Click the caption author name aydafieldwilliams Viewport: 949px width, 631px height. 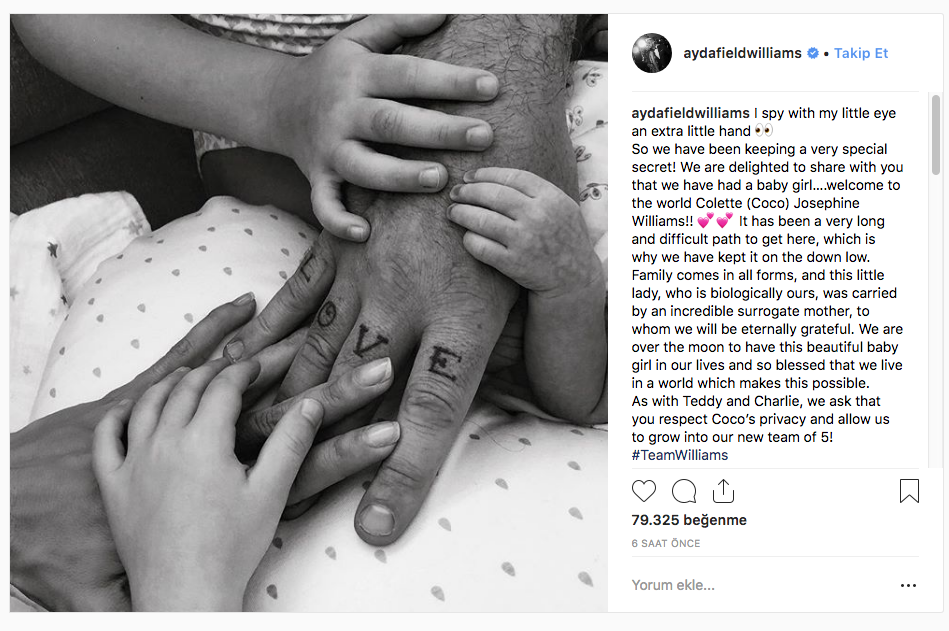pyautogui.click(x=690, y=113)
